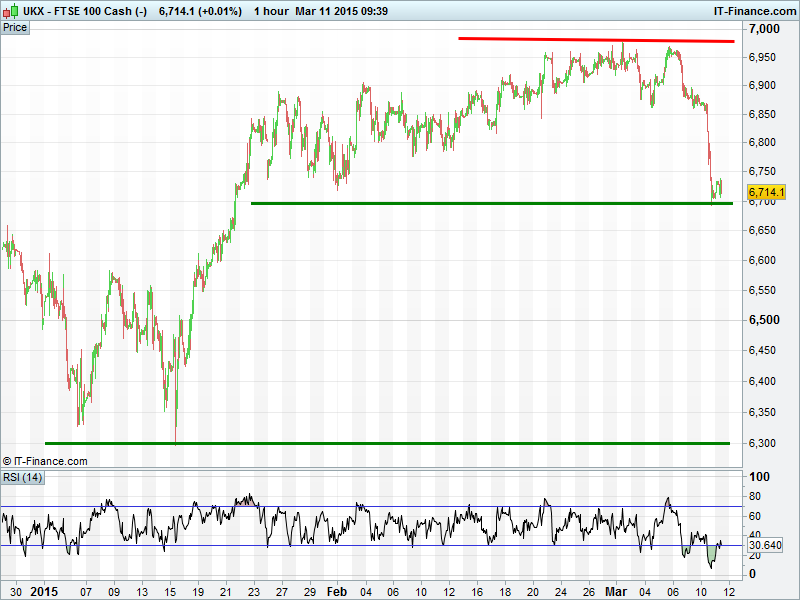
Task: Click the '2015' date axis label
Action: [44, 592]
